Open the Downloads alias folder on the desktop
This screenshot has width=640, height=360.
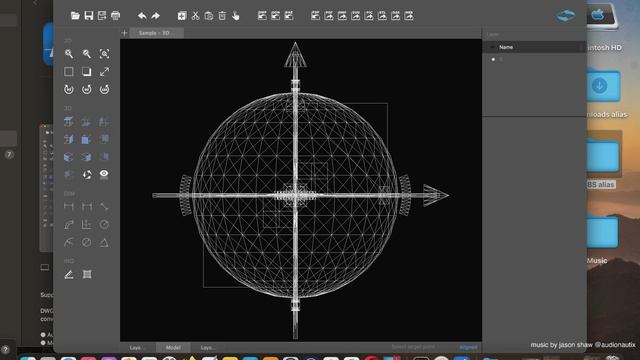click(x=604, y=86)
